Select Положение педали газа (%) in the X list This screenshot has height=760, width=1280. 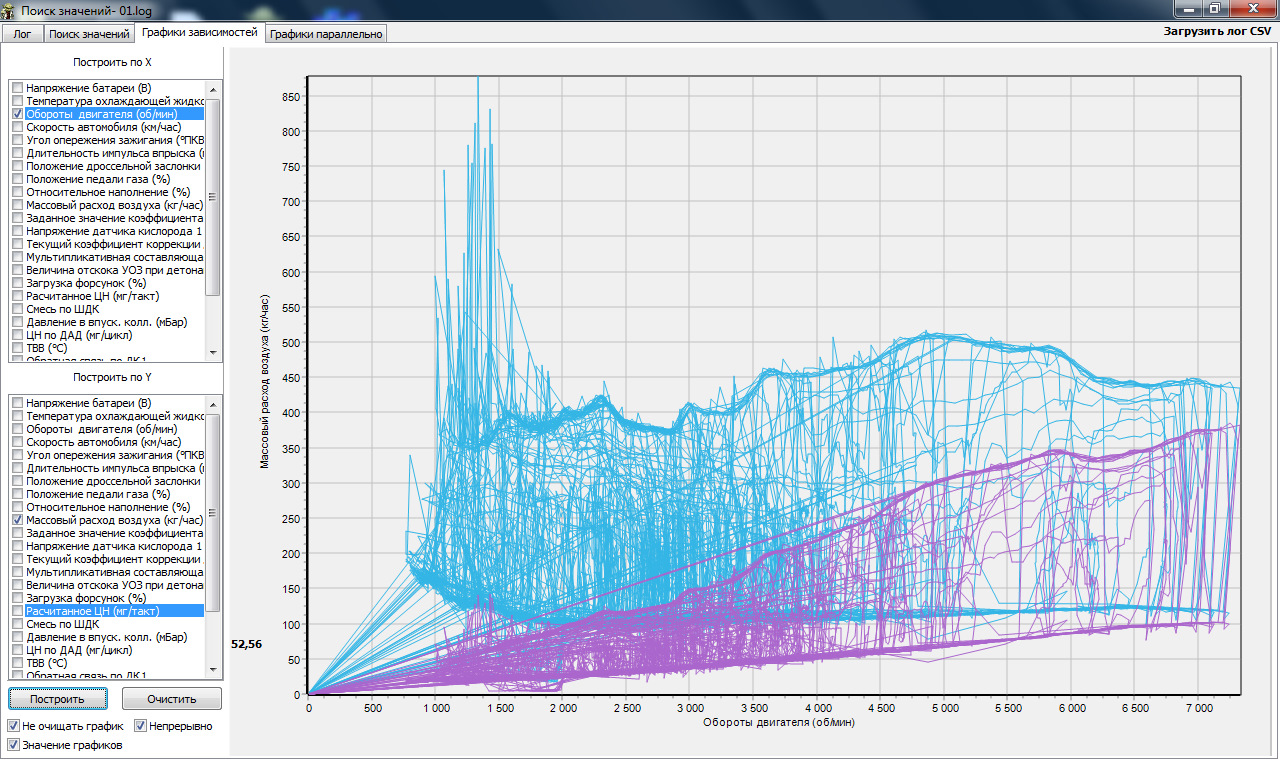pos(98,179)
